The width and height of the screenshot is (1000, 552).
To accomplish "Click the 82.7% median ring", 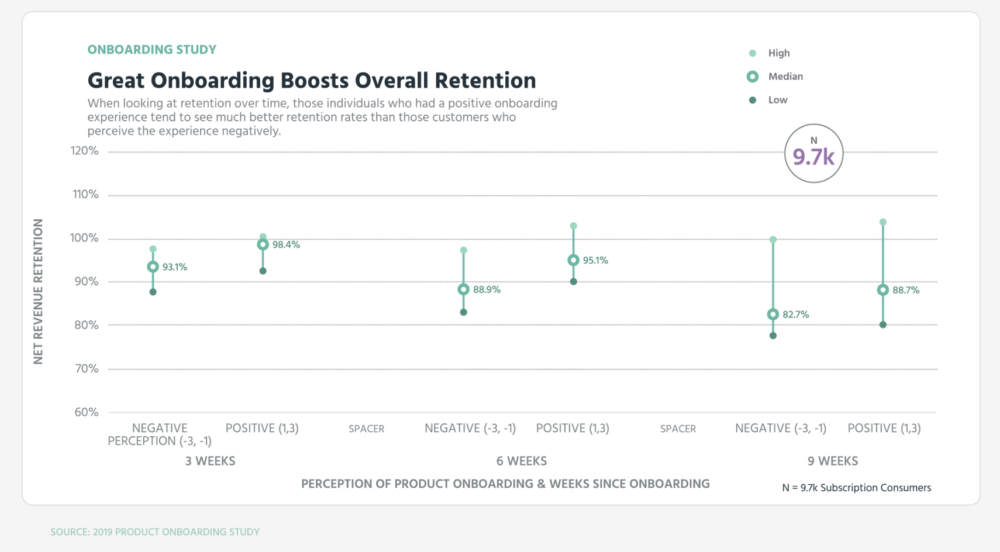I will pyautogui.click(x=773, y=314).
